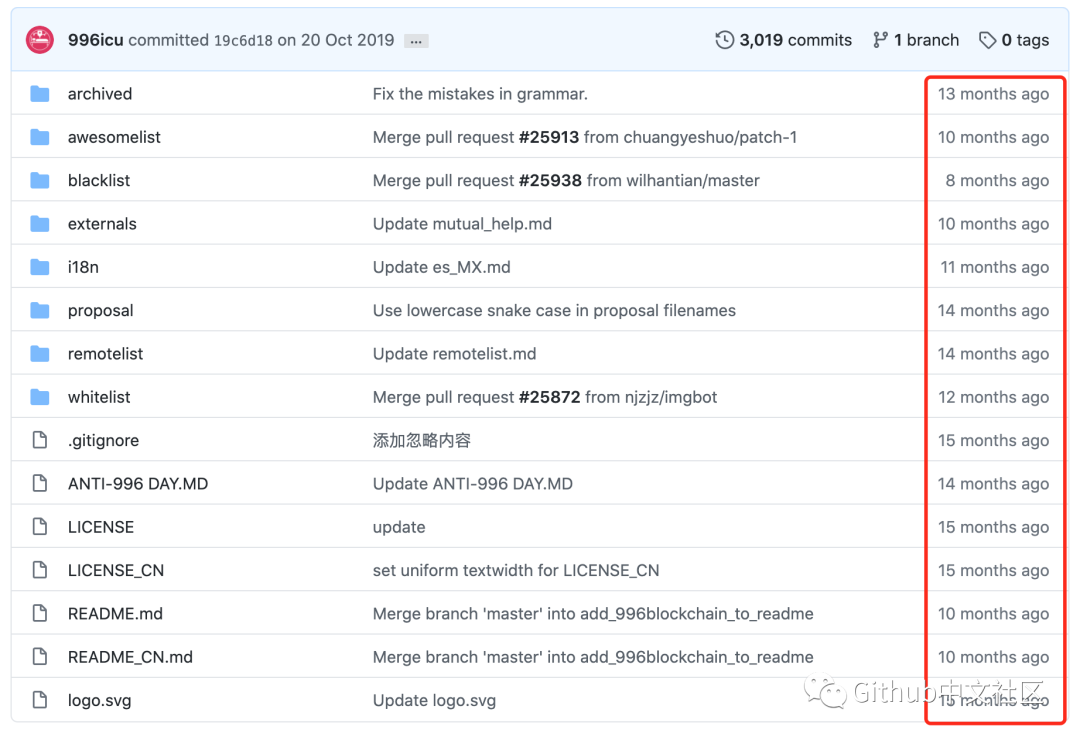Open pull request link #25872

[x=547, y=396]
